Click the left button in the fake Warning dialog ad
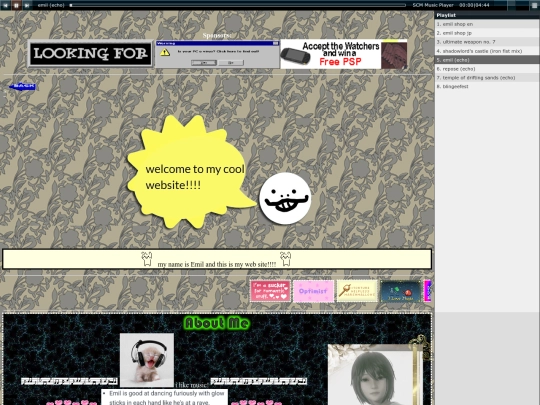This screenshot has width=540, height=405. pos(204,63)
